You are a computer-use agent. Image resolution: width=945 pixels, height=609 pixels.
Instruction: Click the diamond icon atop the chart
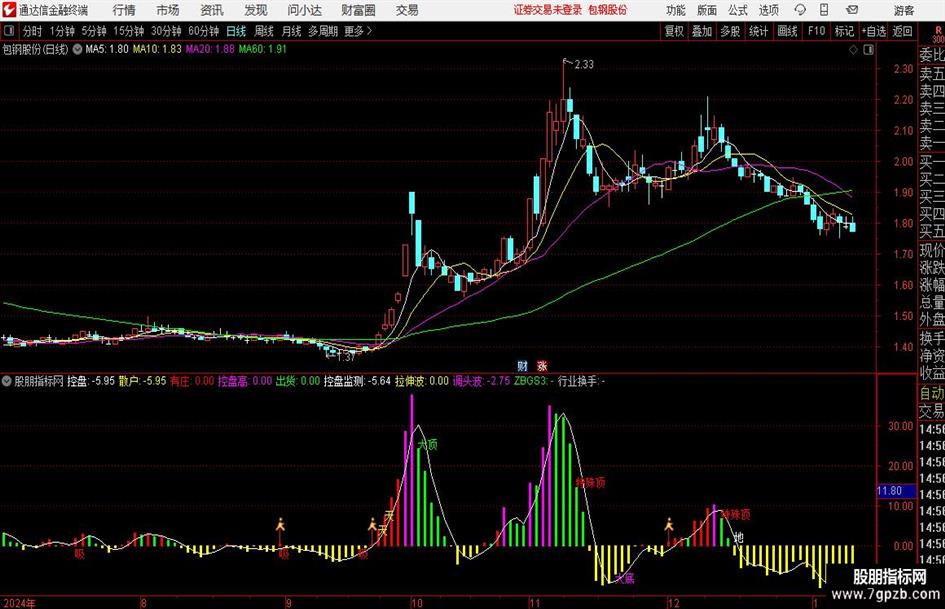pos(853,50)
